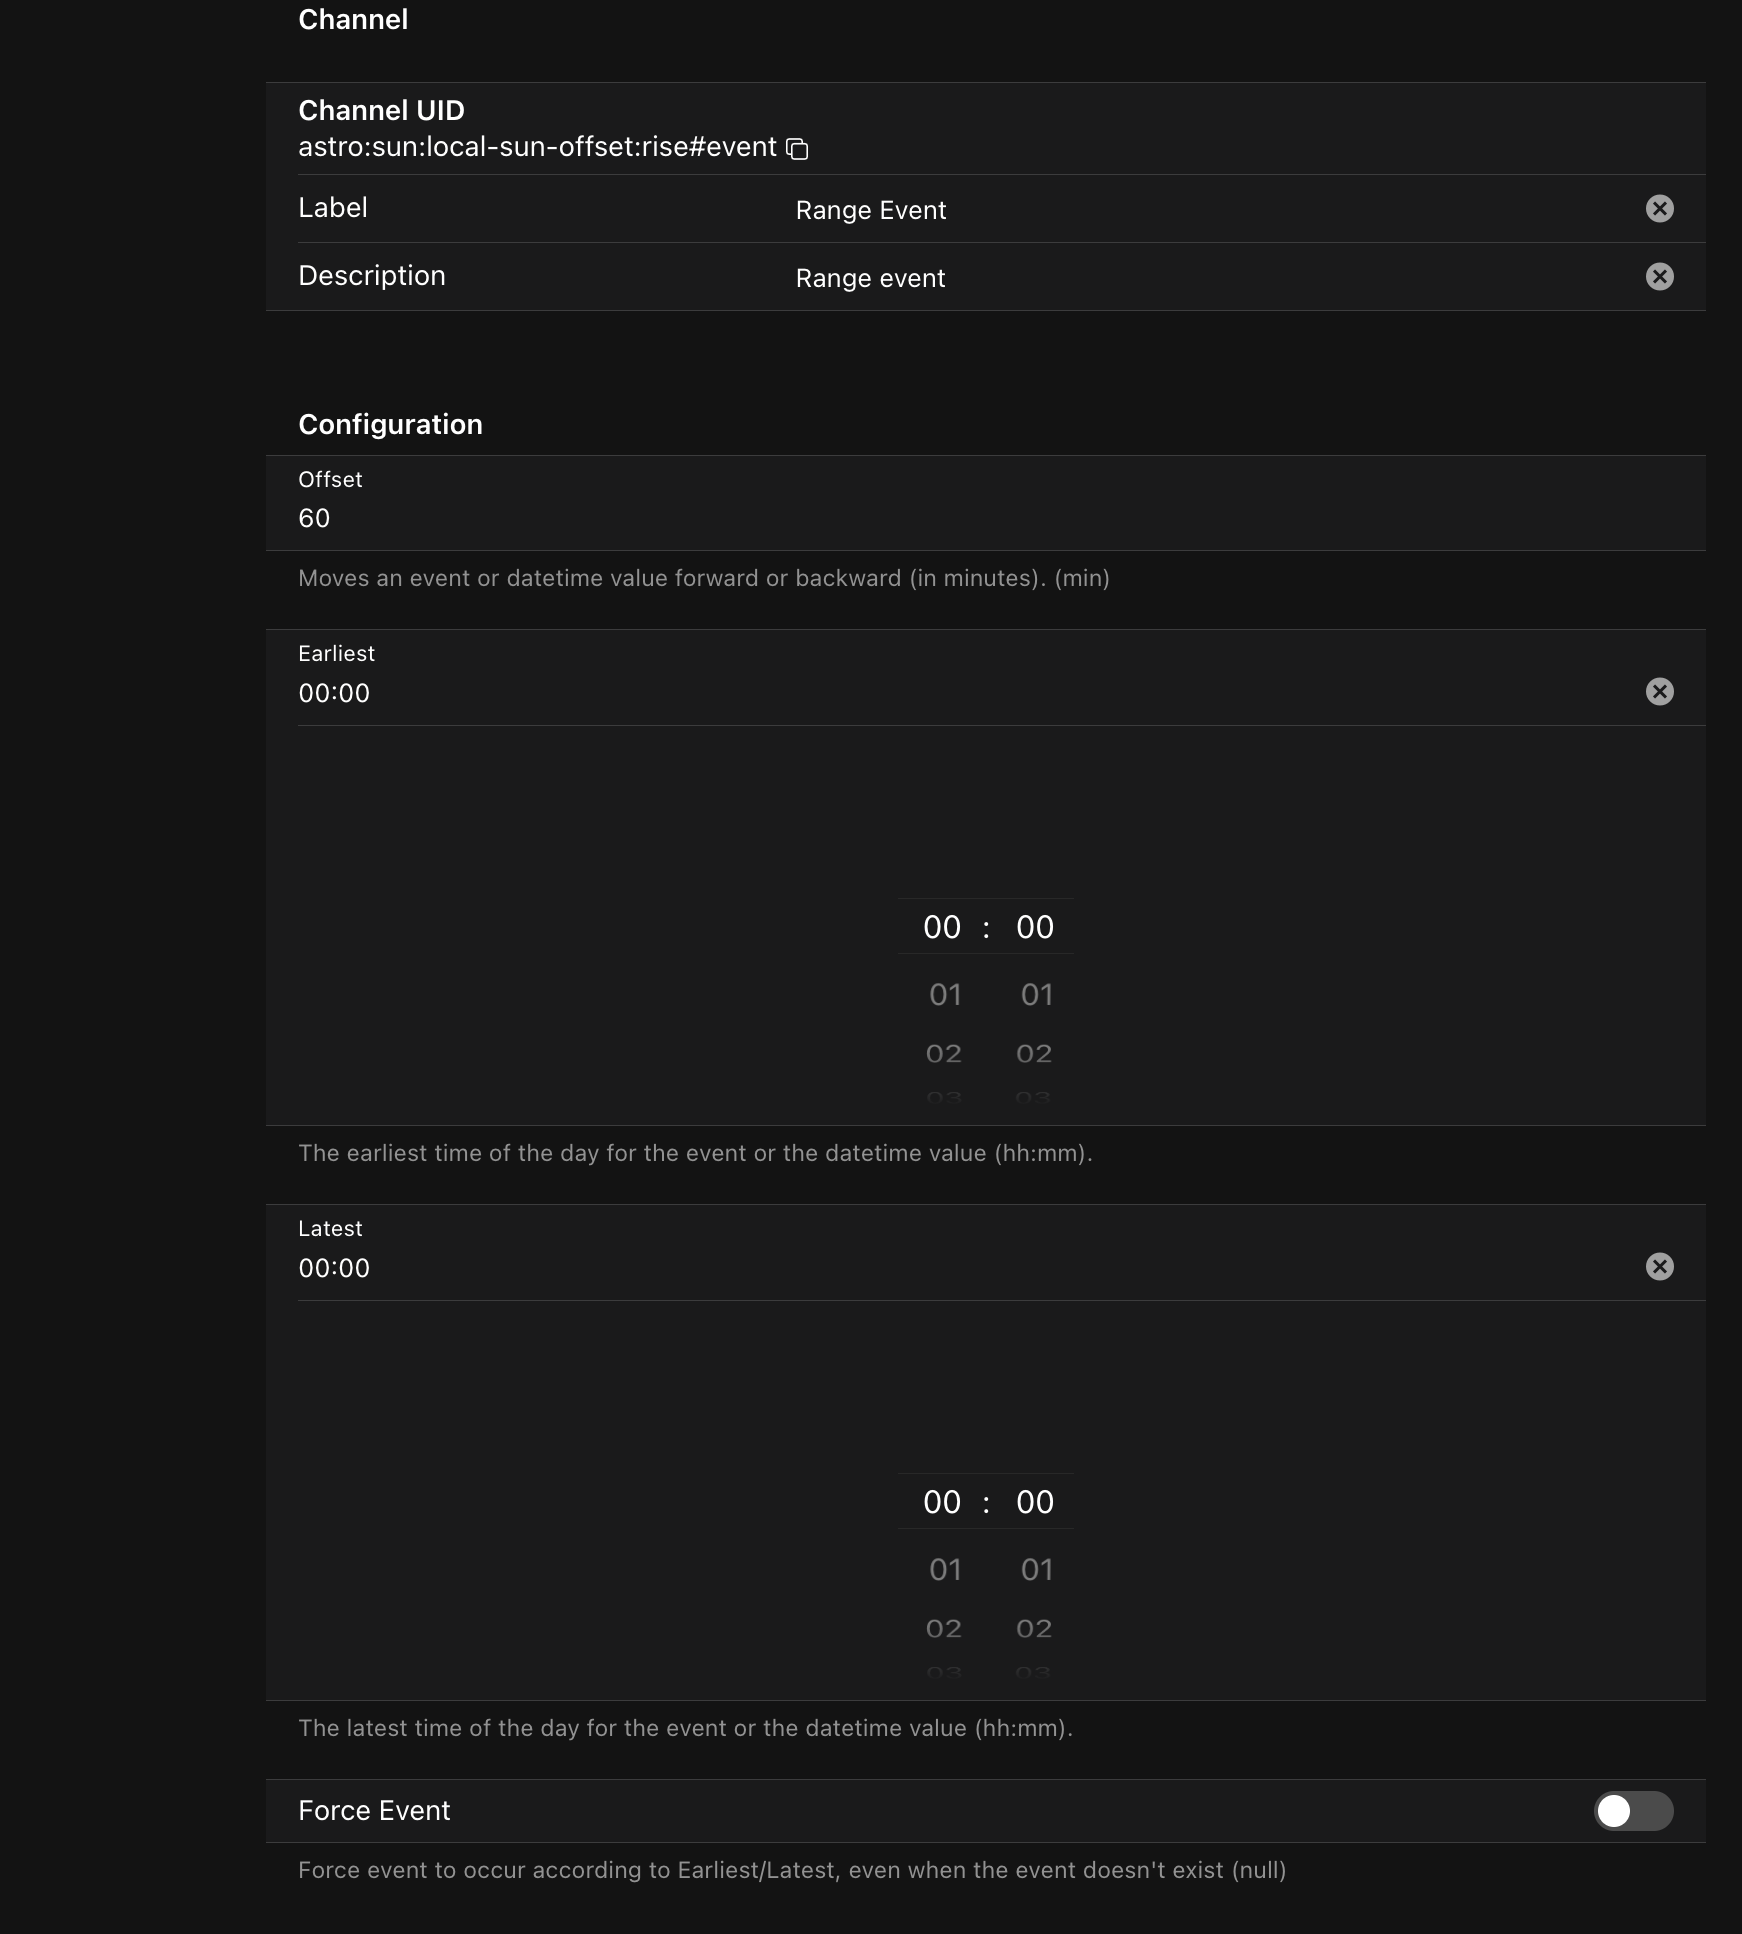
Task: Select hour 01 in Latest picker
Action: click(x=944, y=1570)
